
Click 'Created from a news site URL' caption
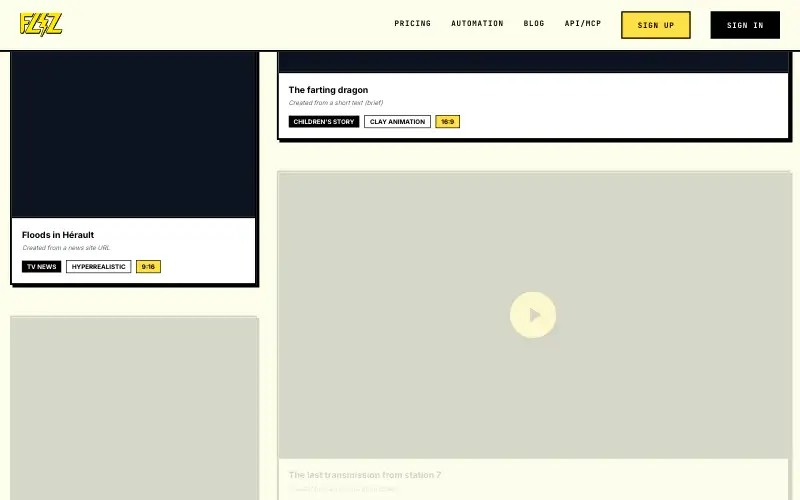(66, 248)
